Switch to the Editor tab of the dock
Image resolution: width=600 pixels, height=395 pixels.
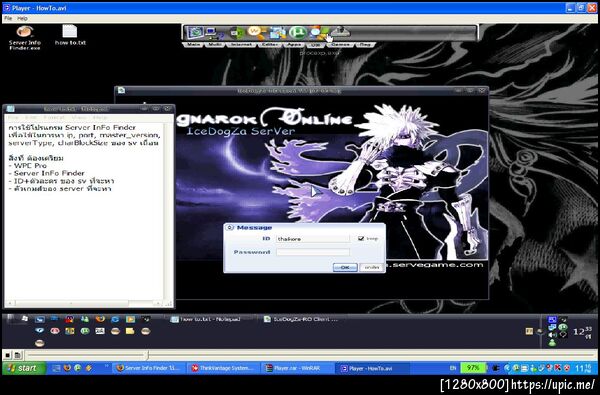(x=270, y=45)
